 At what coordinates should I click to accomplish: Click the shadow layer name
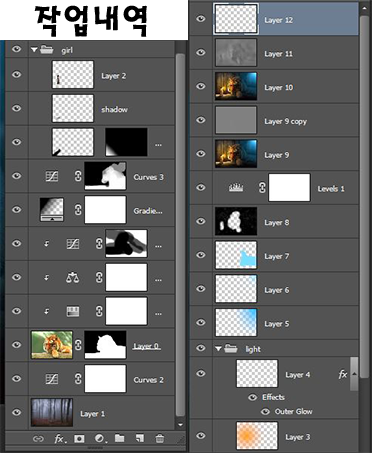[x=114, y=109]
